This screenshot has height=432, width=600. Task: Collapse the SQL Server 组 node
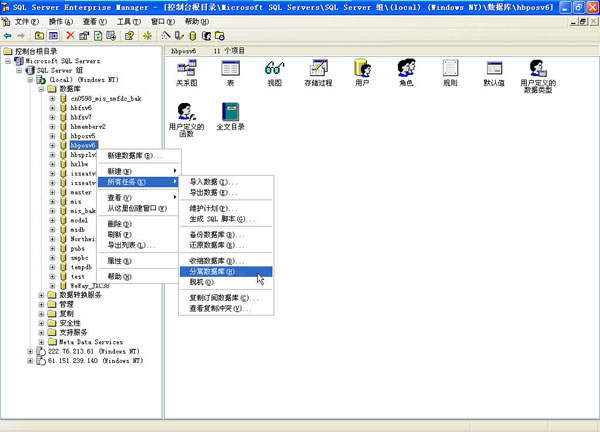pos(19,70)
